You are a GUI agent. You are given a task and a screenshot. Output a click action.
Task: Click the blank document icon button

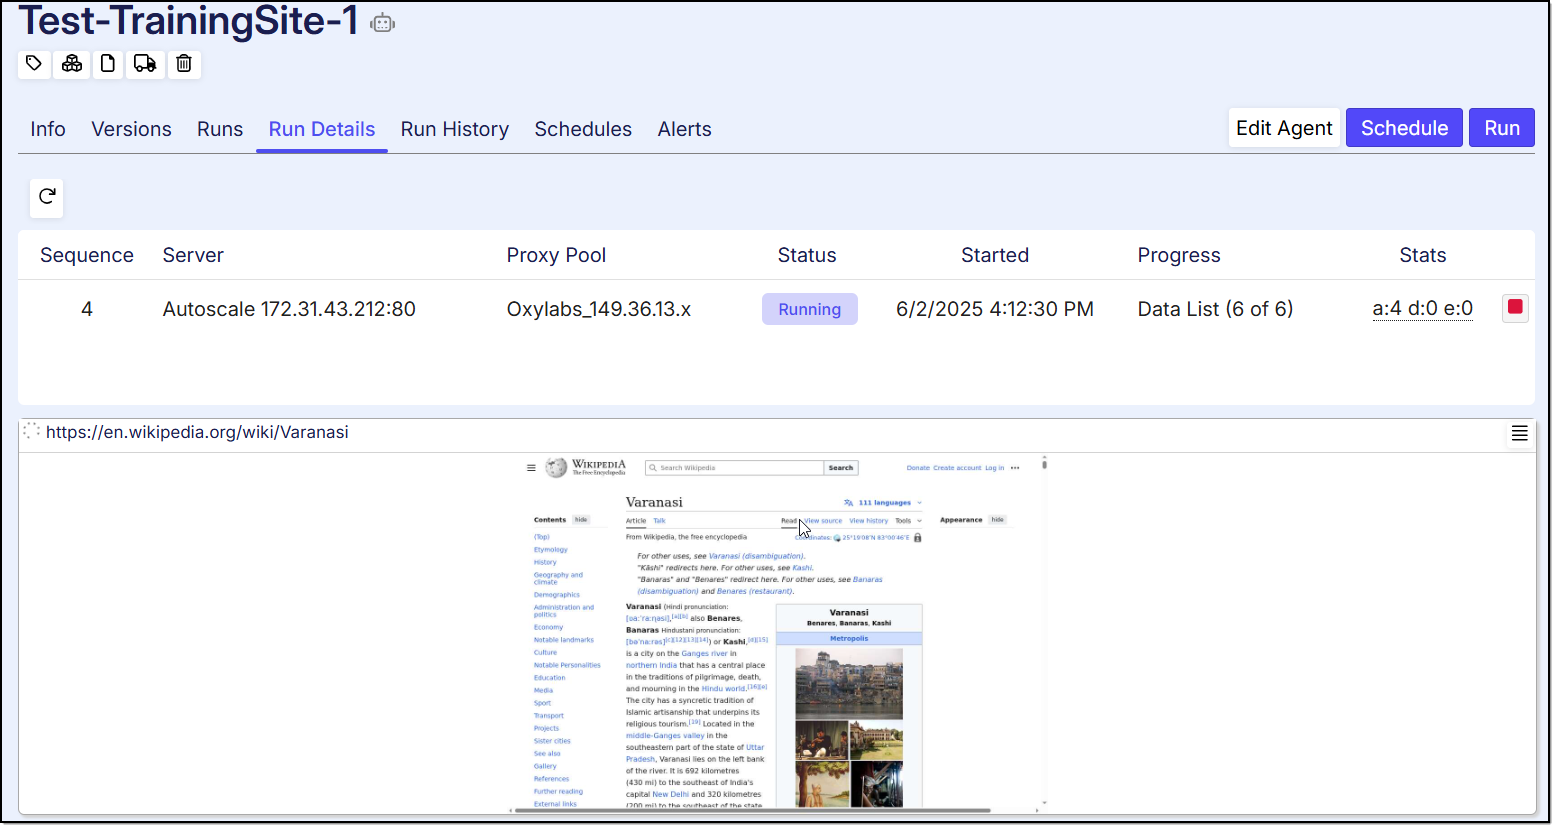click(108, 64)
